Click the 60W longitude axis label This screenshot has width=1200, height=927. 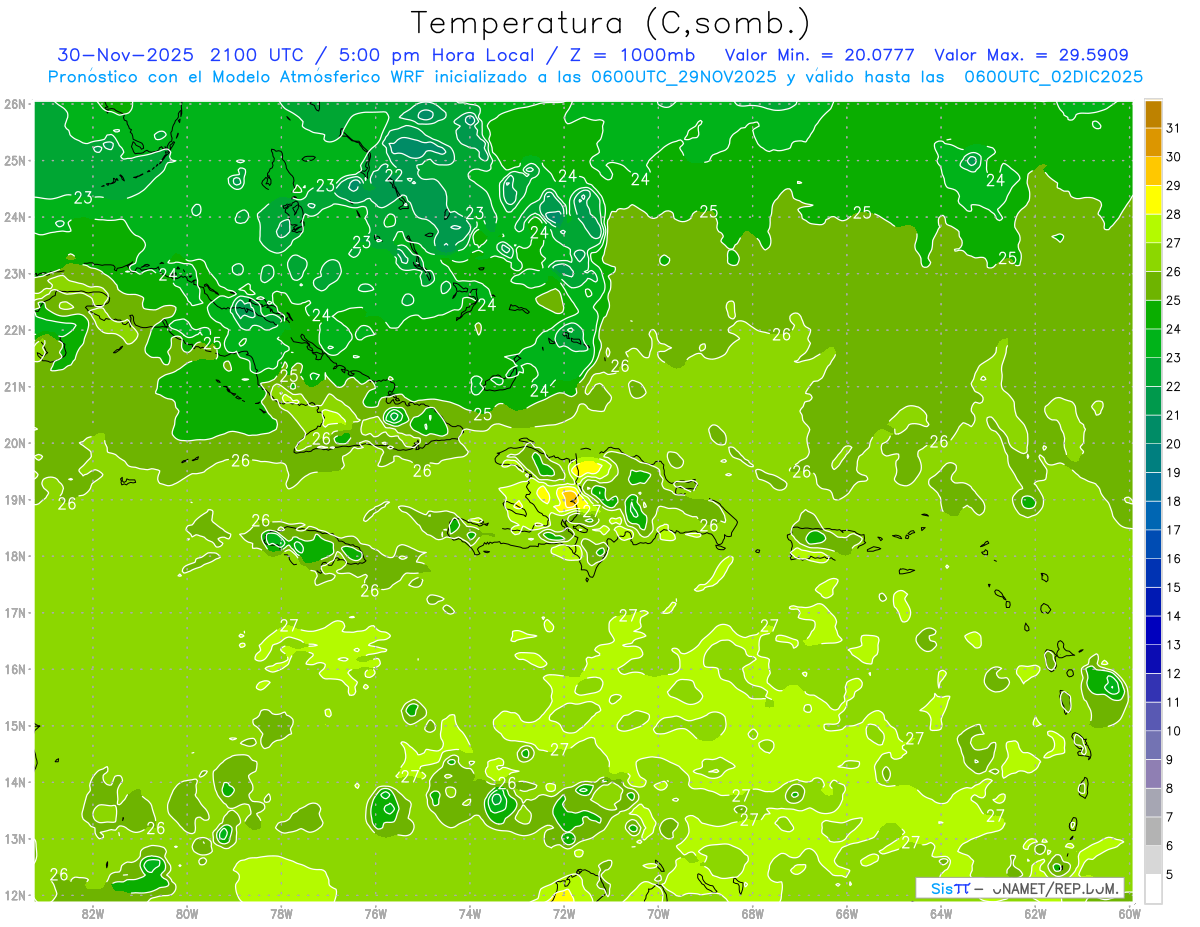pyautogui.click(x=1130, y=912)
